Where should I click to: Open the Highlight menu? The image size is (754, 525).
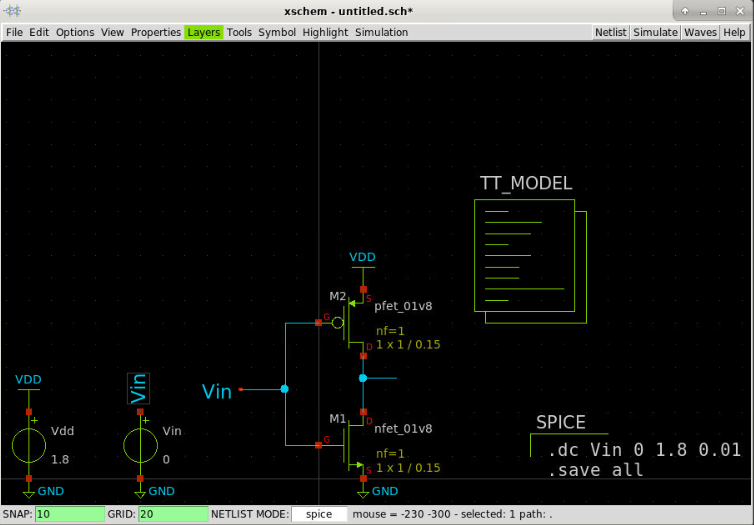(325, 32)
